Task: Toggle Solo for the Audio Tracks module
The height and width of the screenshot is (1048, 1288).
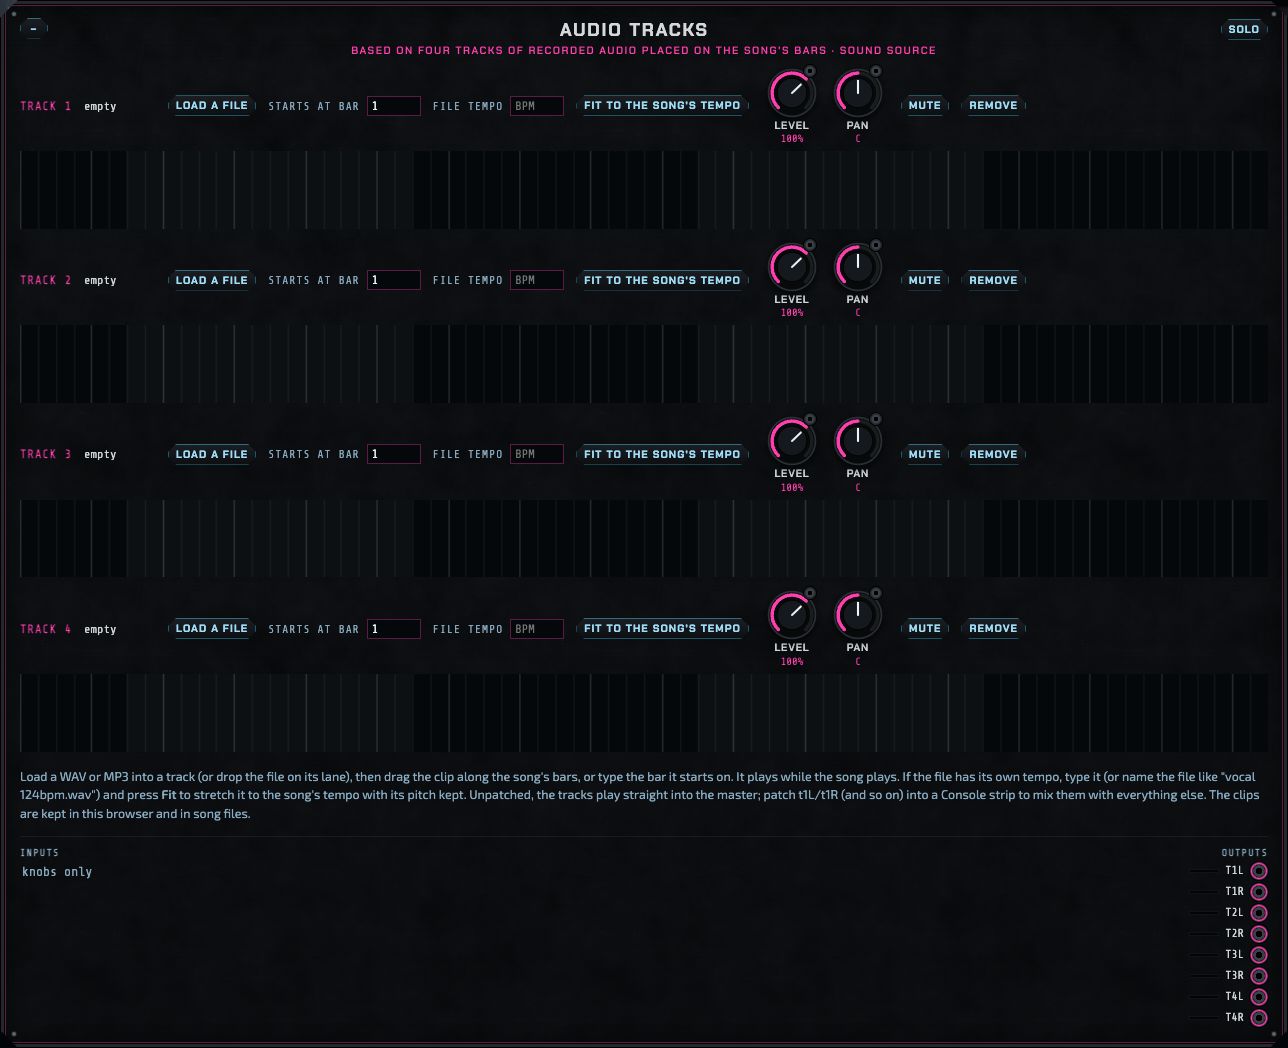Action: tap(1243, 29)
